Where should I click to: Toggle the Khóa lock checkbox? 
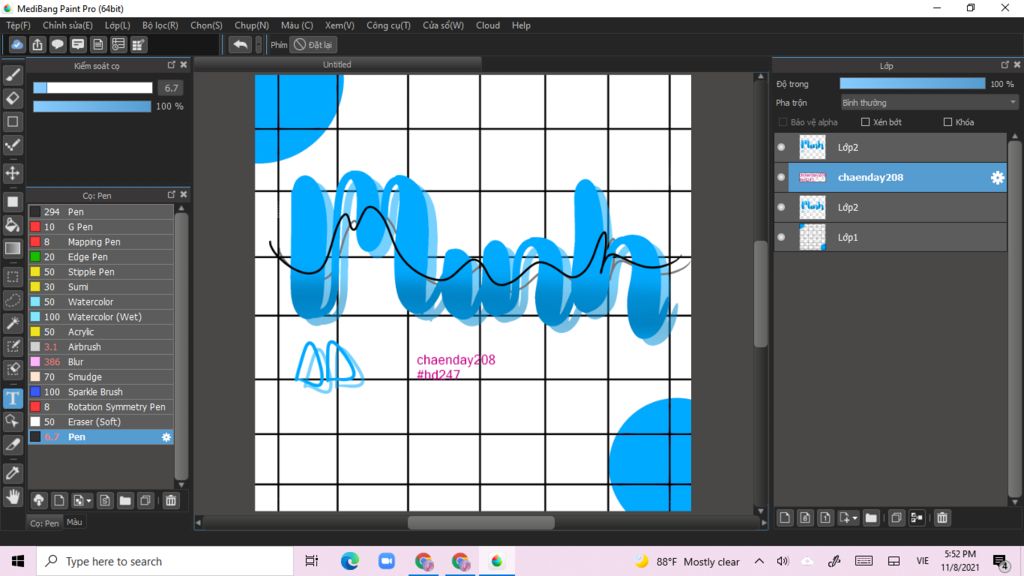click(x=948, y=122)
